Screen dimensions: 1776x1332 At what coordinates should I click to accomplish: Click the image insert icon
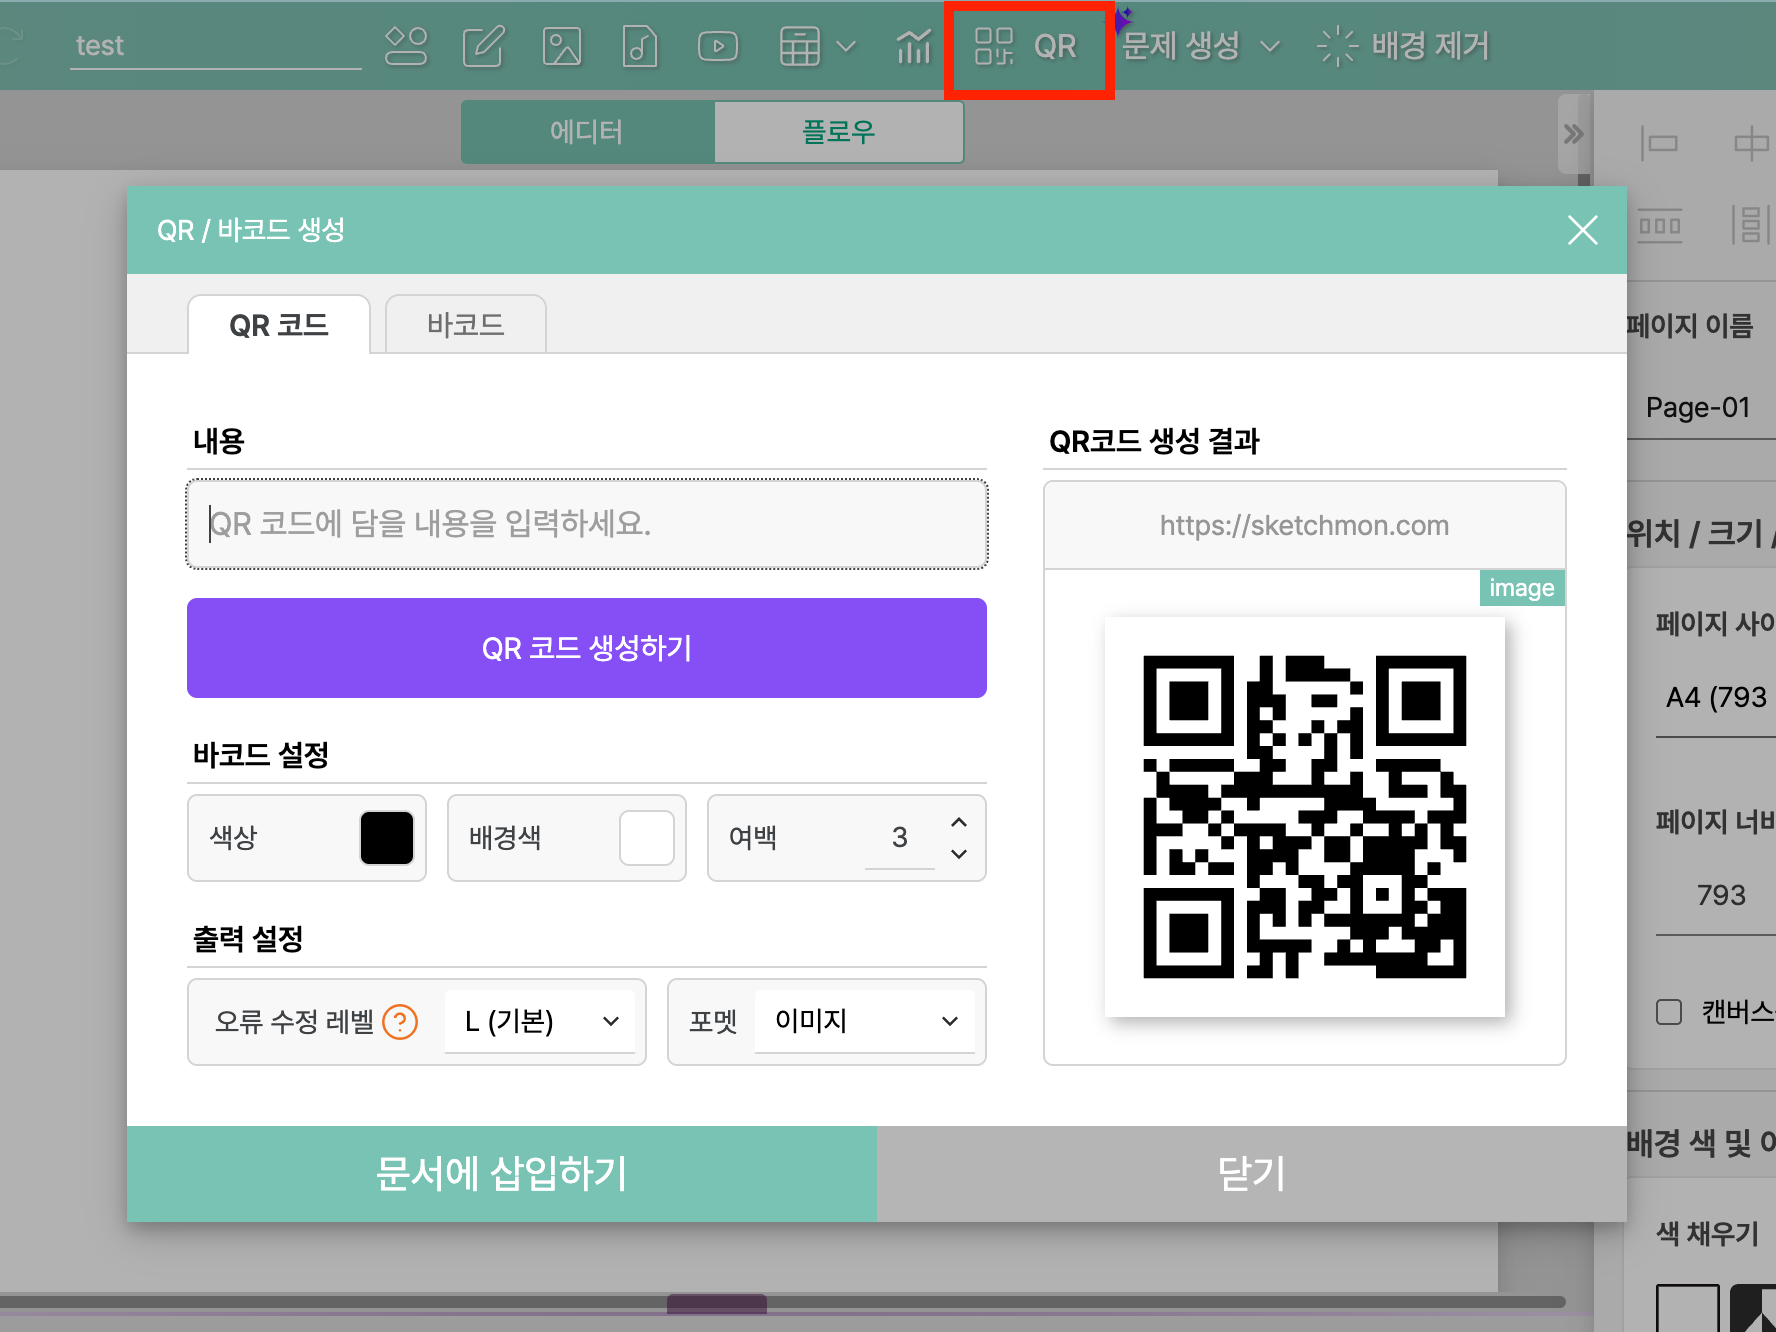pyautogui.click(x=562, y=46)
